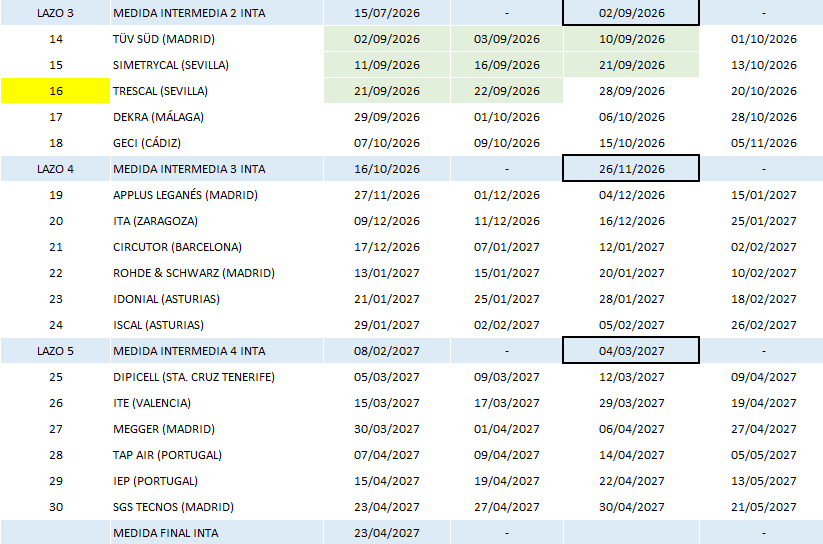Select green cell 16/09/2026

(x=507, y=65)
